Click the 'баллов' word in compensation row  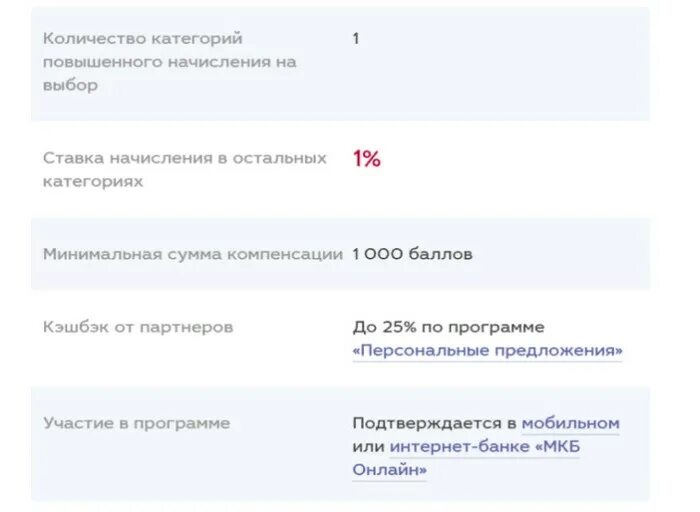440,254
